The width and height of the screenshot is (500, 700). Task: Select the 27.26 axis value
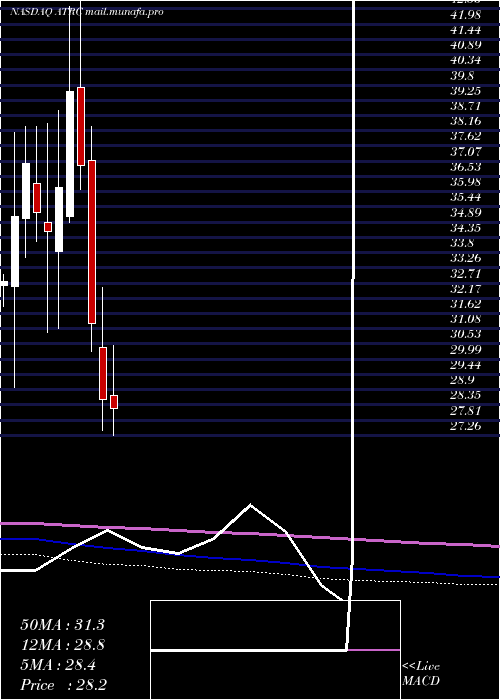pyautogui.click(x=466, y=426)
